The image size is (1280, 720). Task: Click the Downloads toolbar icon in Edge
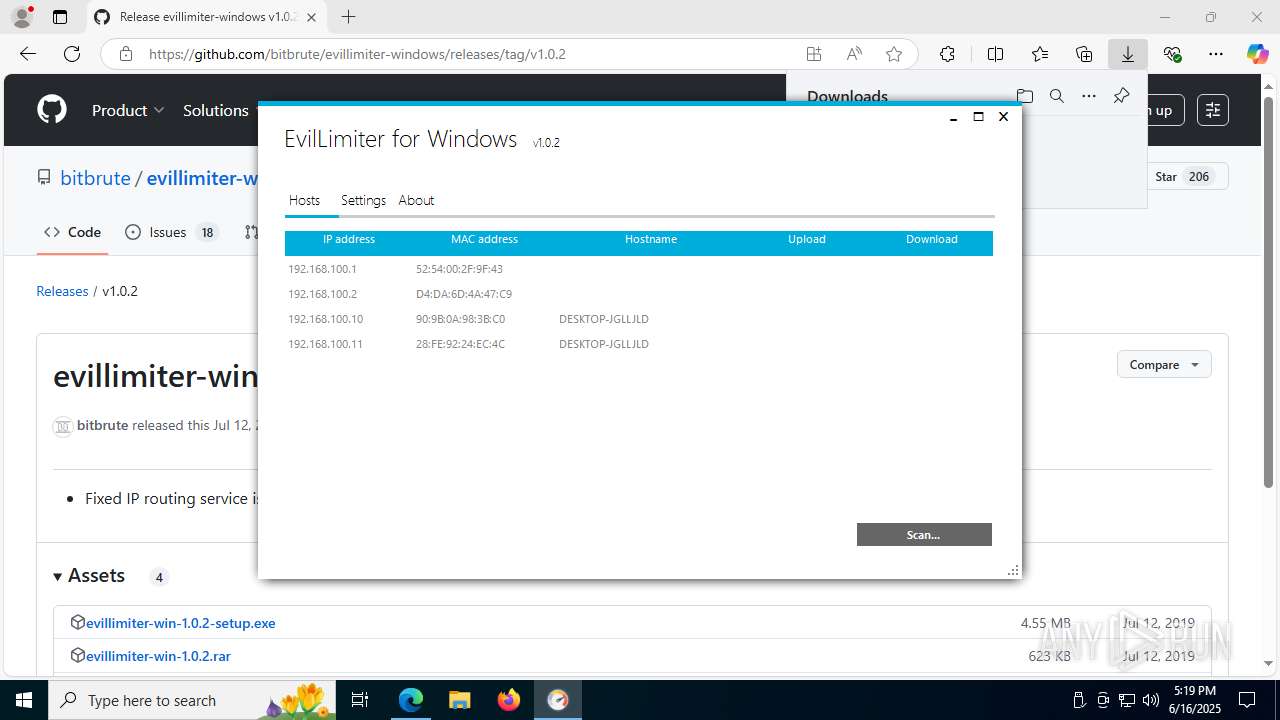[1128, 54]
